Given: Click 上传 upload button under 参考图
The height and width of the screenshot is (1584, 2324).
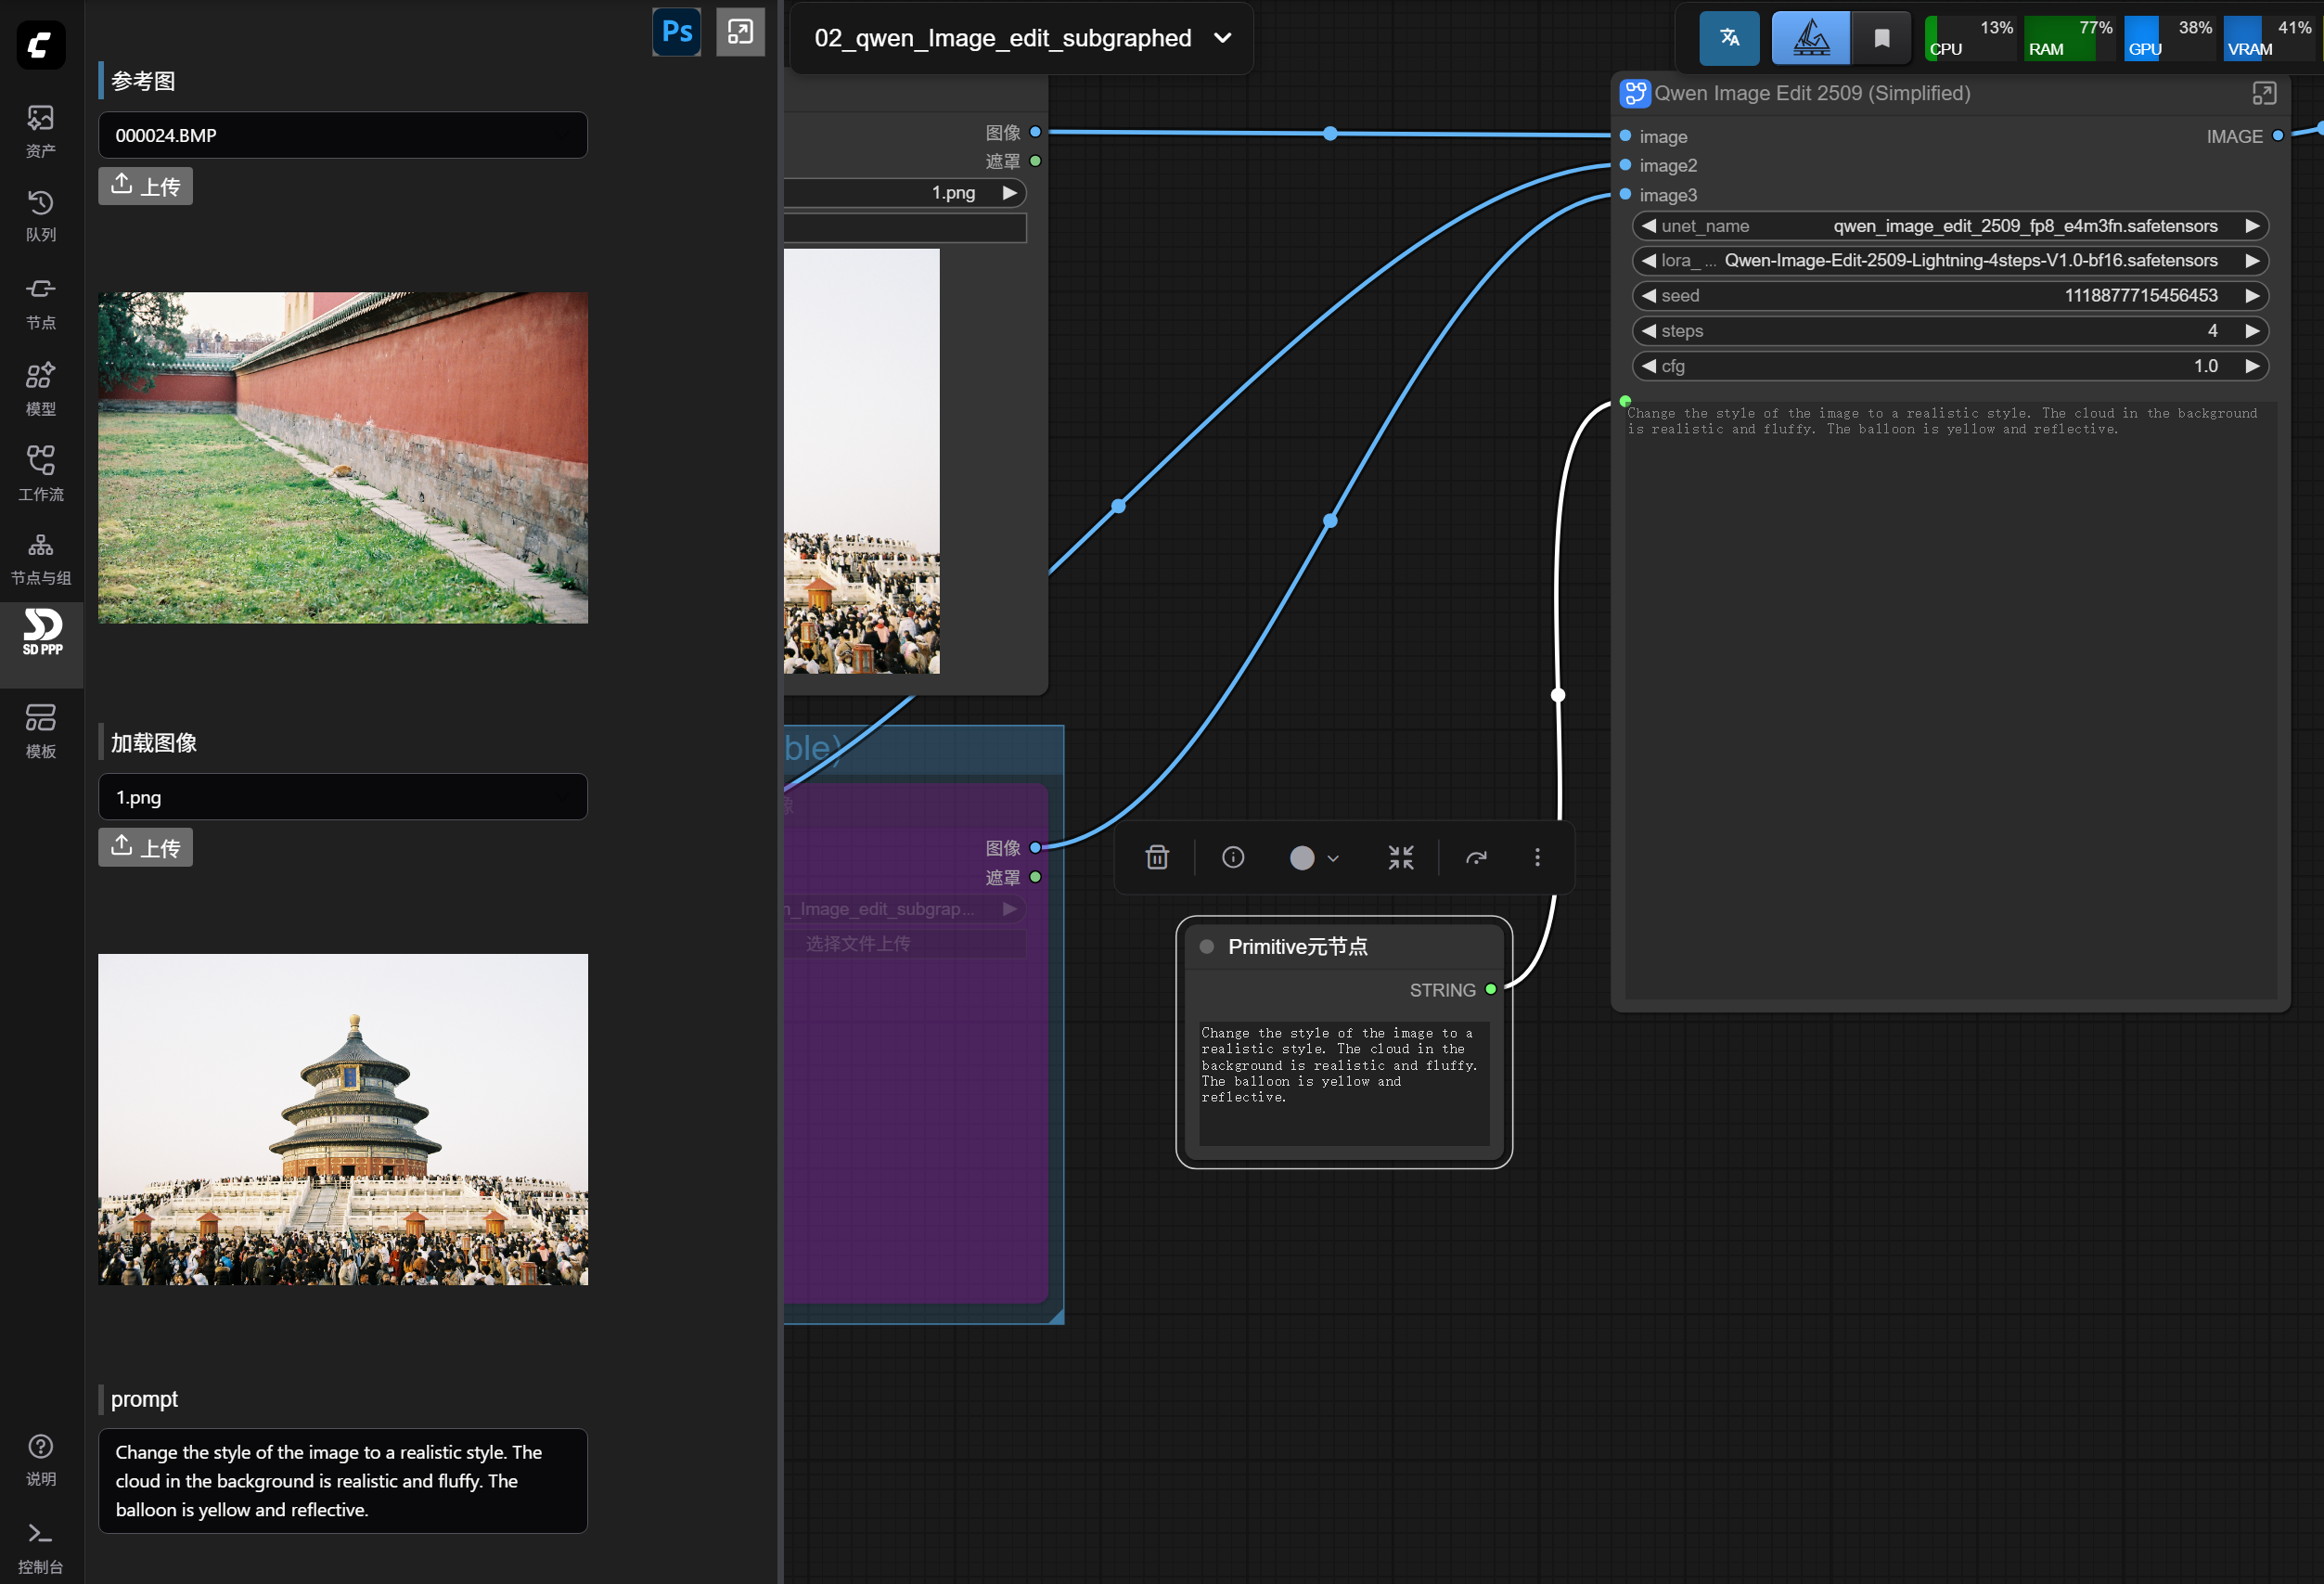Looking at the screenshot, I should click(146, 186).
